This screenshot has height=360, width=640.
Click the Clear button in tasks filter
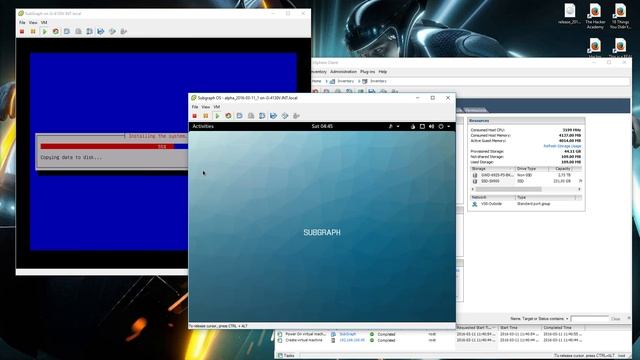pos(616,319)
